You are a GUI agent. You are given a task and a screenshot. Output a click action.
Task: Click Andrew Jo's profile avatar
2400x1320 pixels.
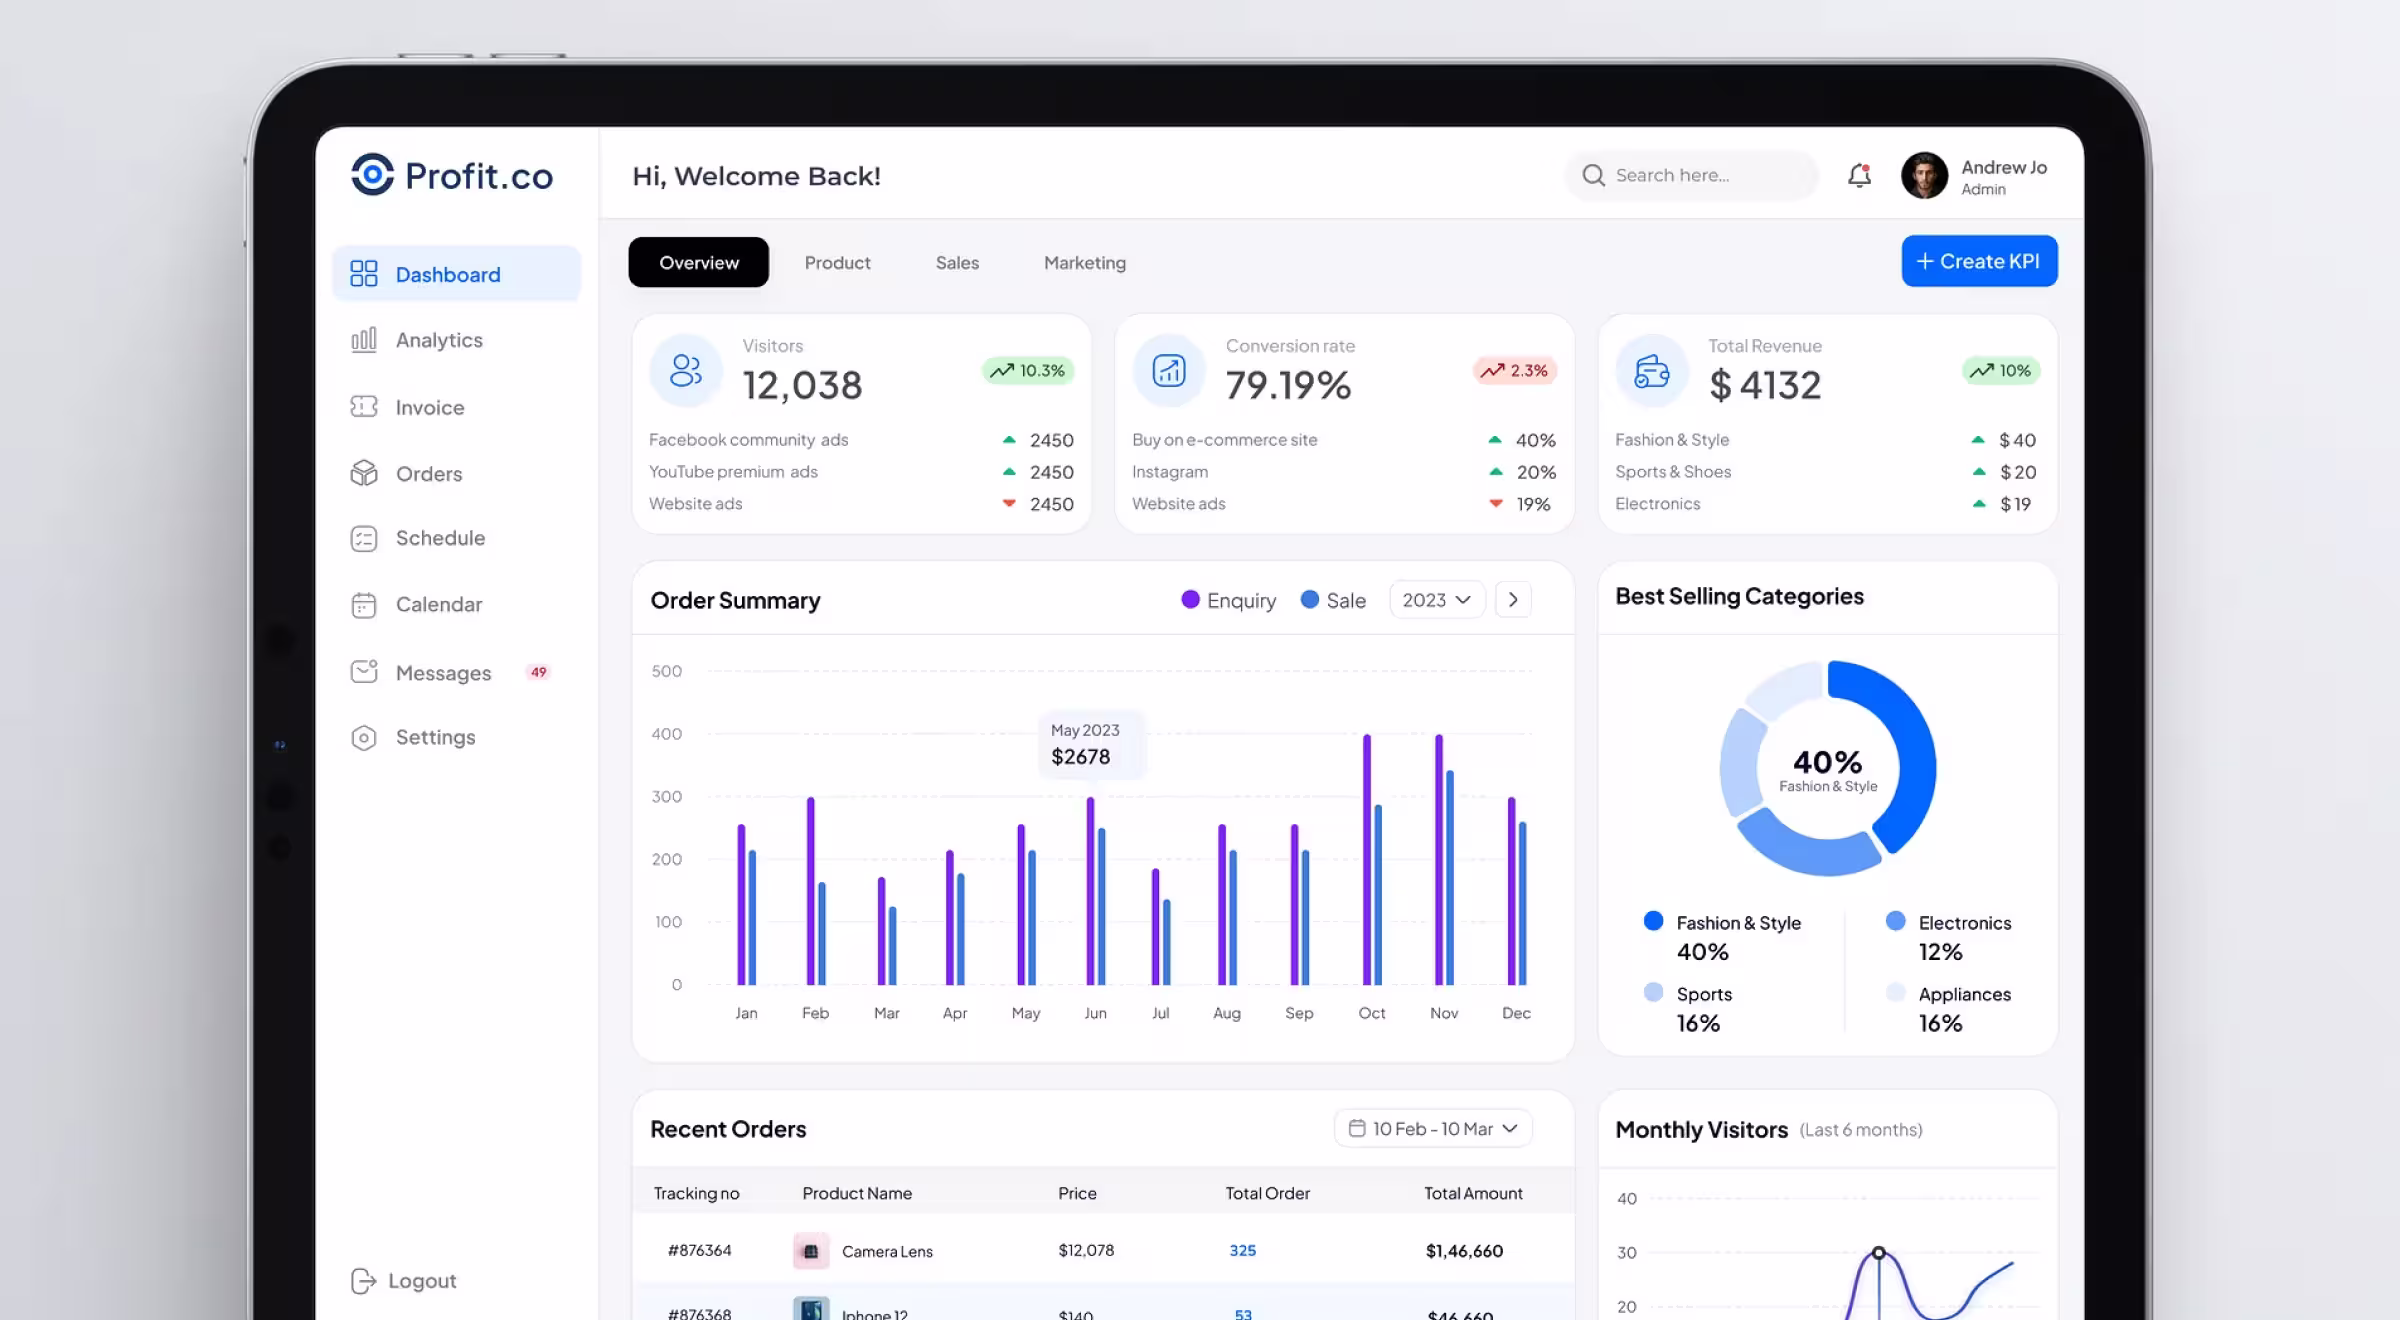point(1924,176)
